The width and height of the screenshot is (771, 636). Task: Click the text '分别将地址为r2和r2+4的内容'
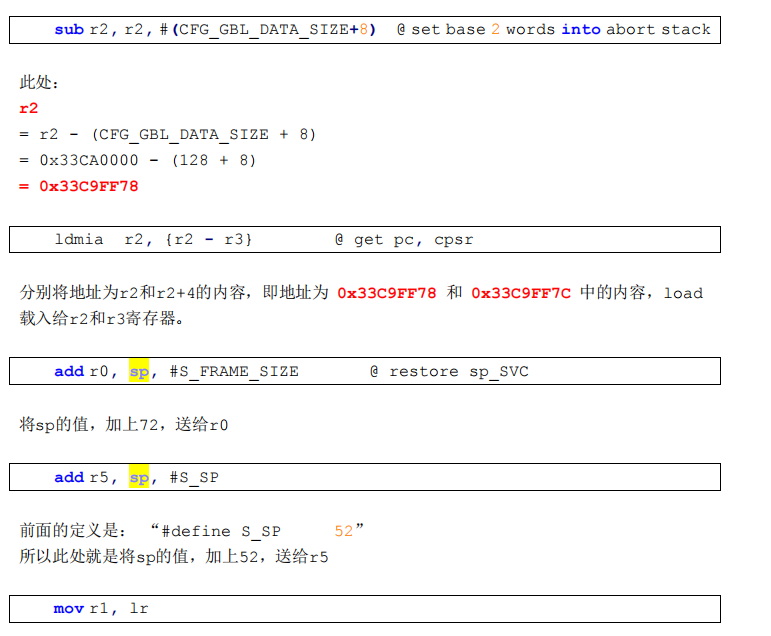(x=132, y=293)
